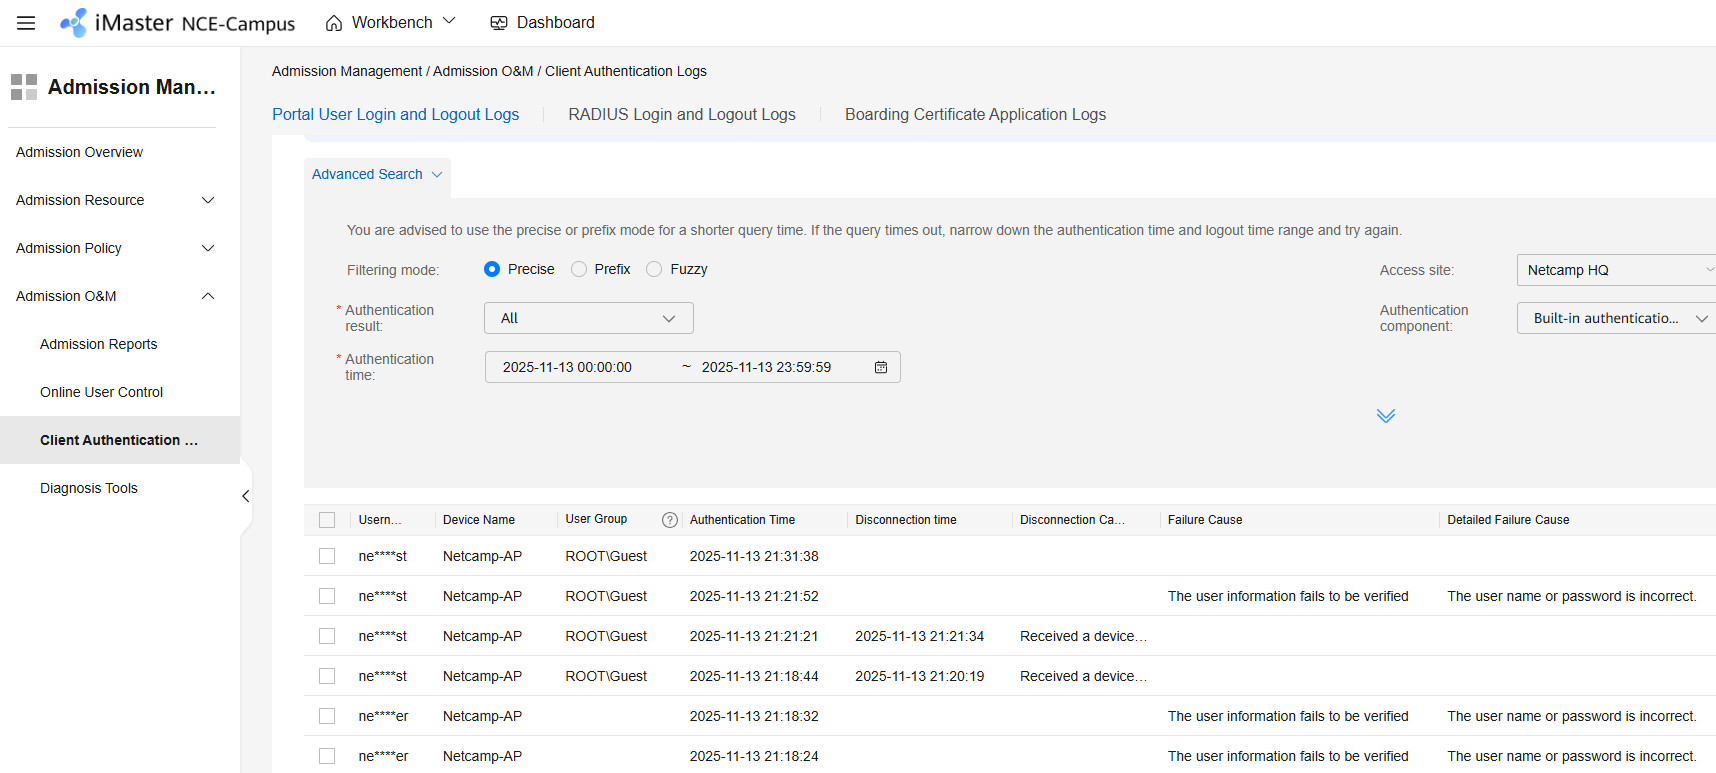Check the row authenticated at 21:31:38
Viewport: 1716px width, 773px height.
[x=327, y=556]
